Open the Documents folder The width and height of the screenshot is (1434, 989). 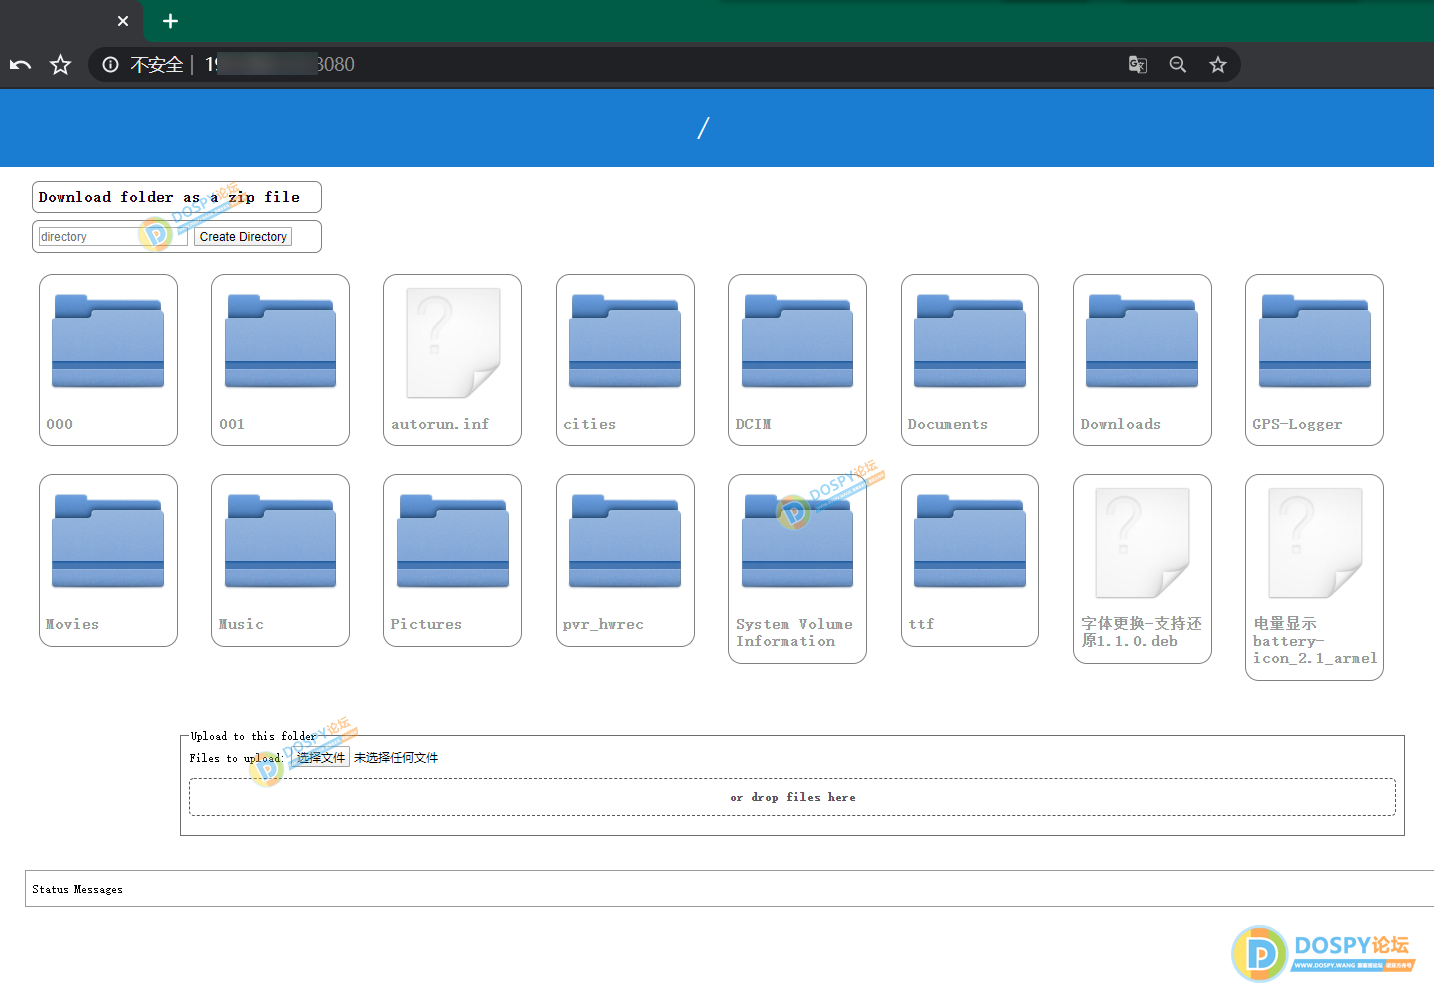(969, 342)
